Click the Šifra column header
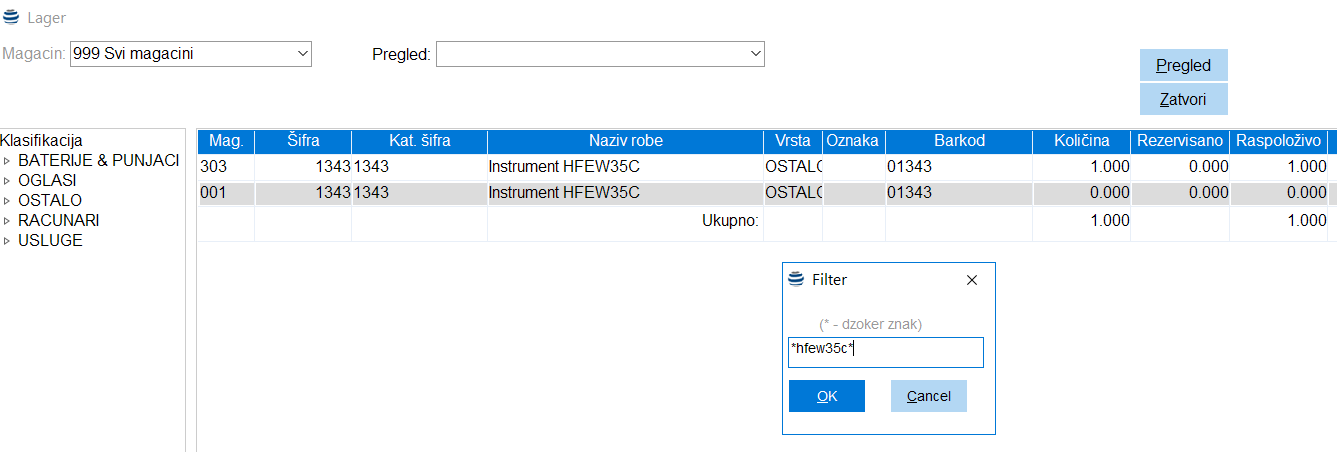Image resolution: width=1337 pixels, height=452 pixels. [303, 141]
